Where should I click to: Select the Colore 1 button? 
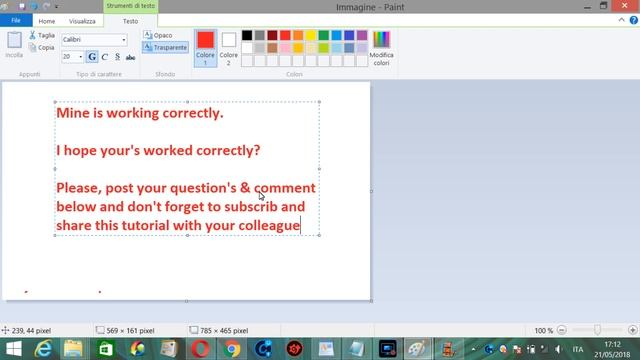click(x=205, y=48)
